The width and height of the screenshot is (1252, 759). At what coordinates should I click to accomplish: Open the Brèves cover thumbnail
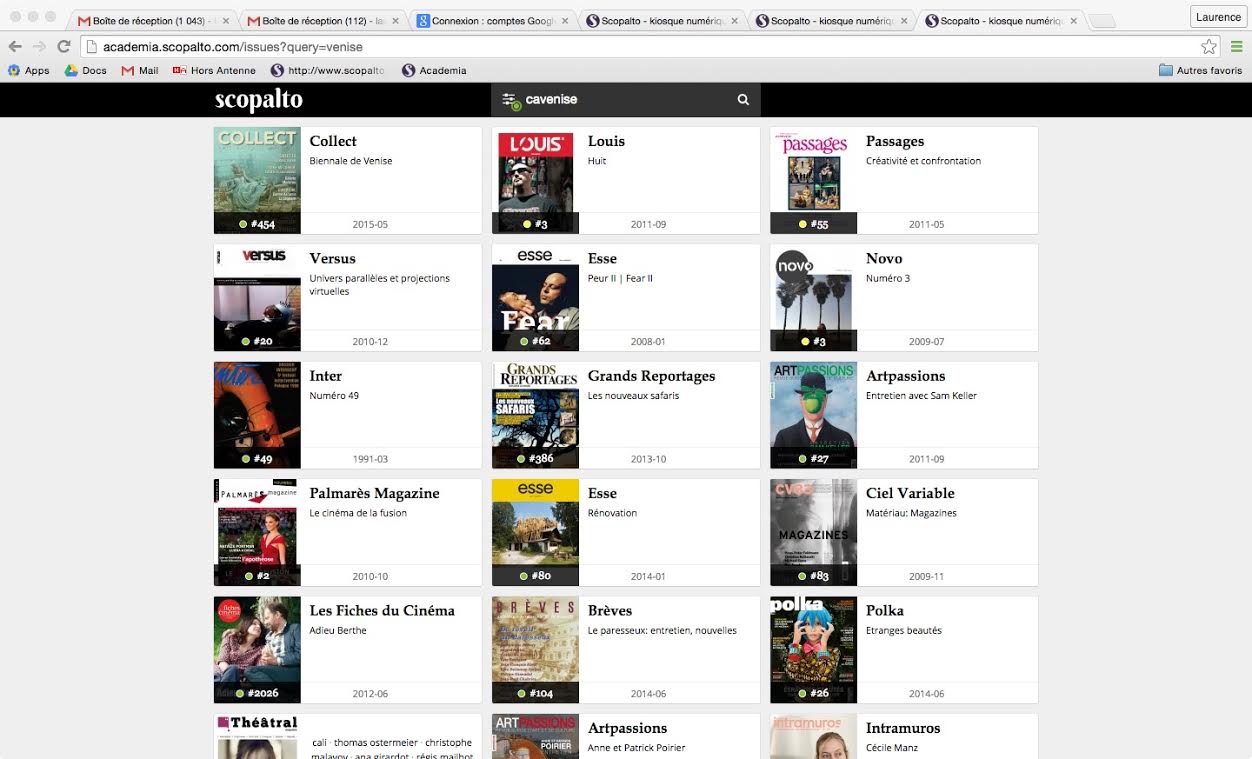[535, 650]
